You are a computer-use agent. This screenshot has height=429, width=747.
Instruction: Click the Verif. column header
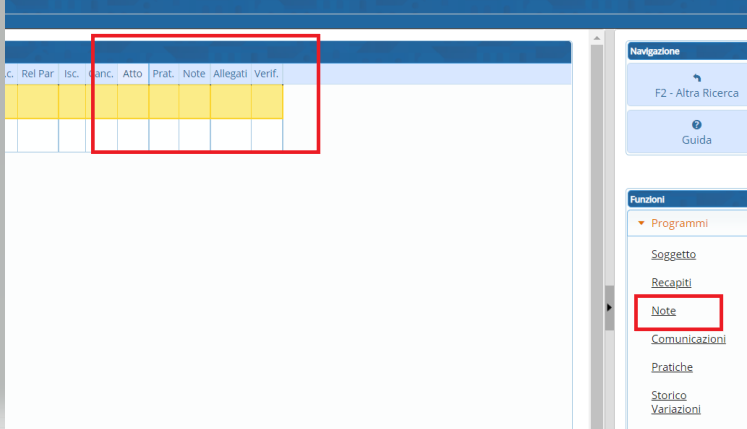click(266, 73)
